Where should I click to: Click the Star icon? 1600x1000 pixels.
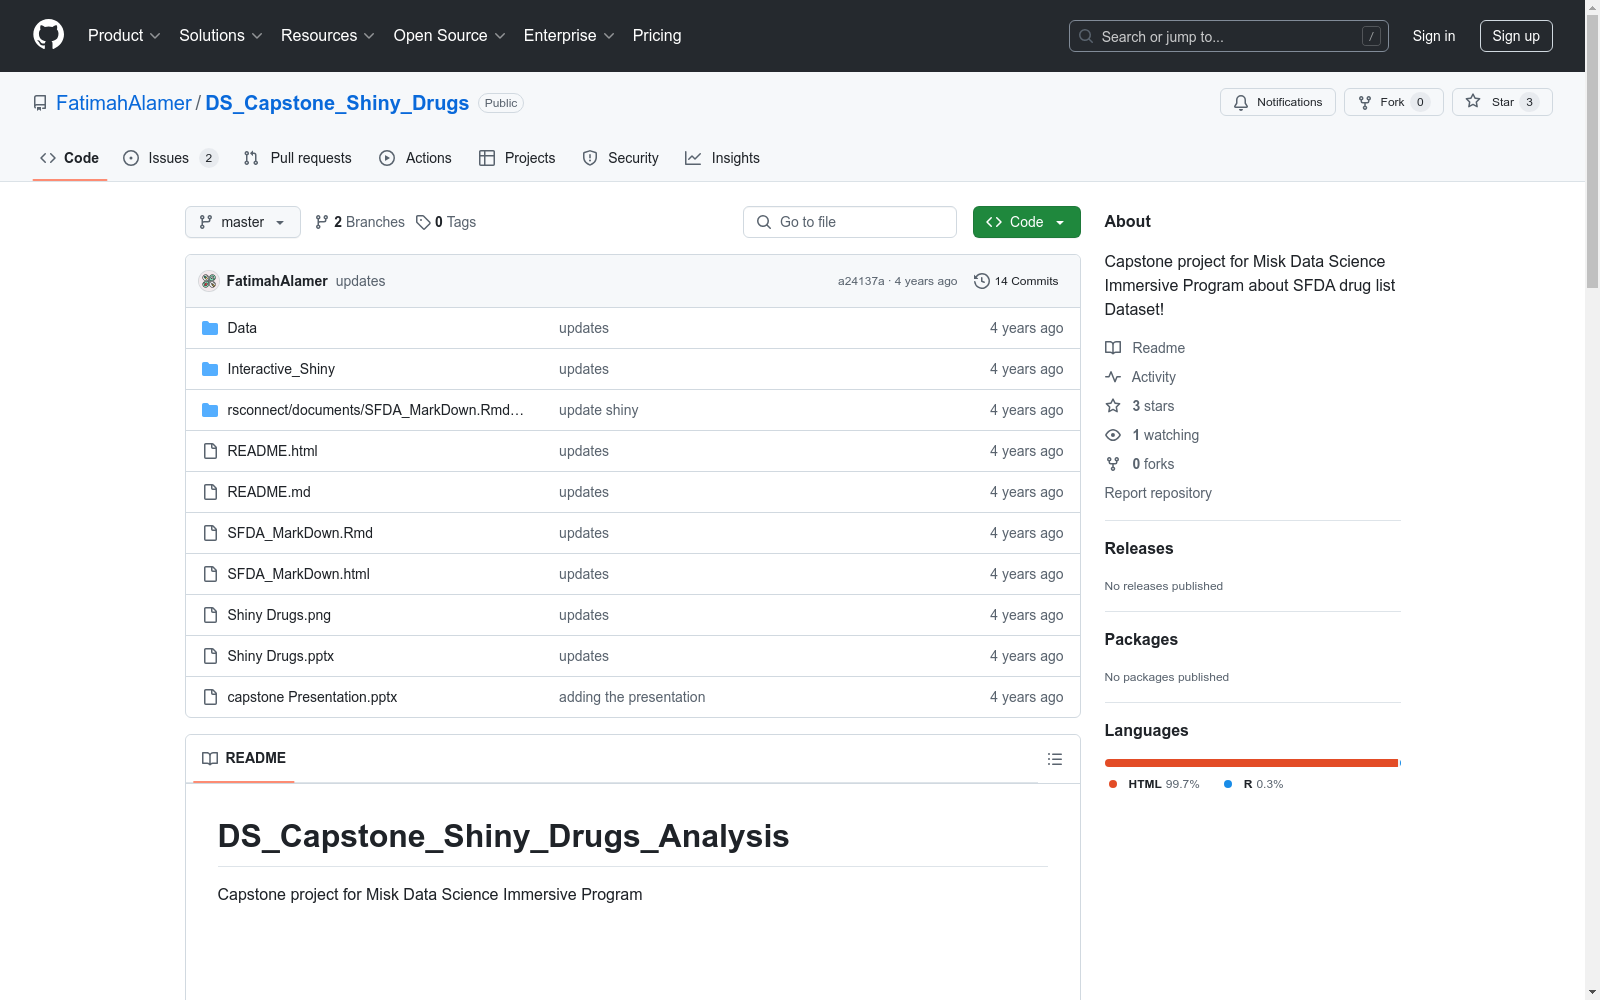1473,102
